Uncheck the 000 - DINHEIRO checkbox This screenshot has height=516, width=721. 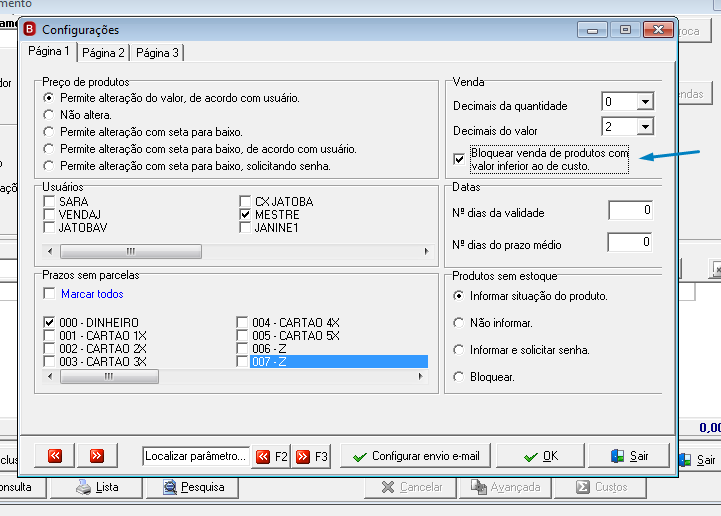click(49, 322)
